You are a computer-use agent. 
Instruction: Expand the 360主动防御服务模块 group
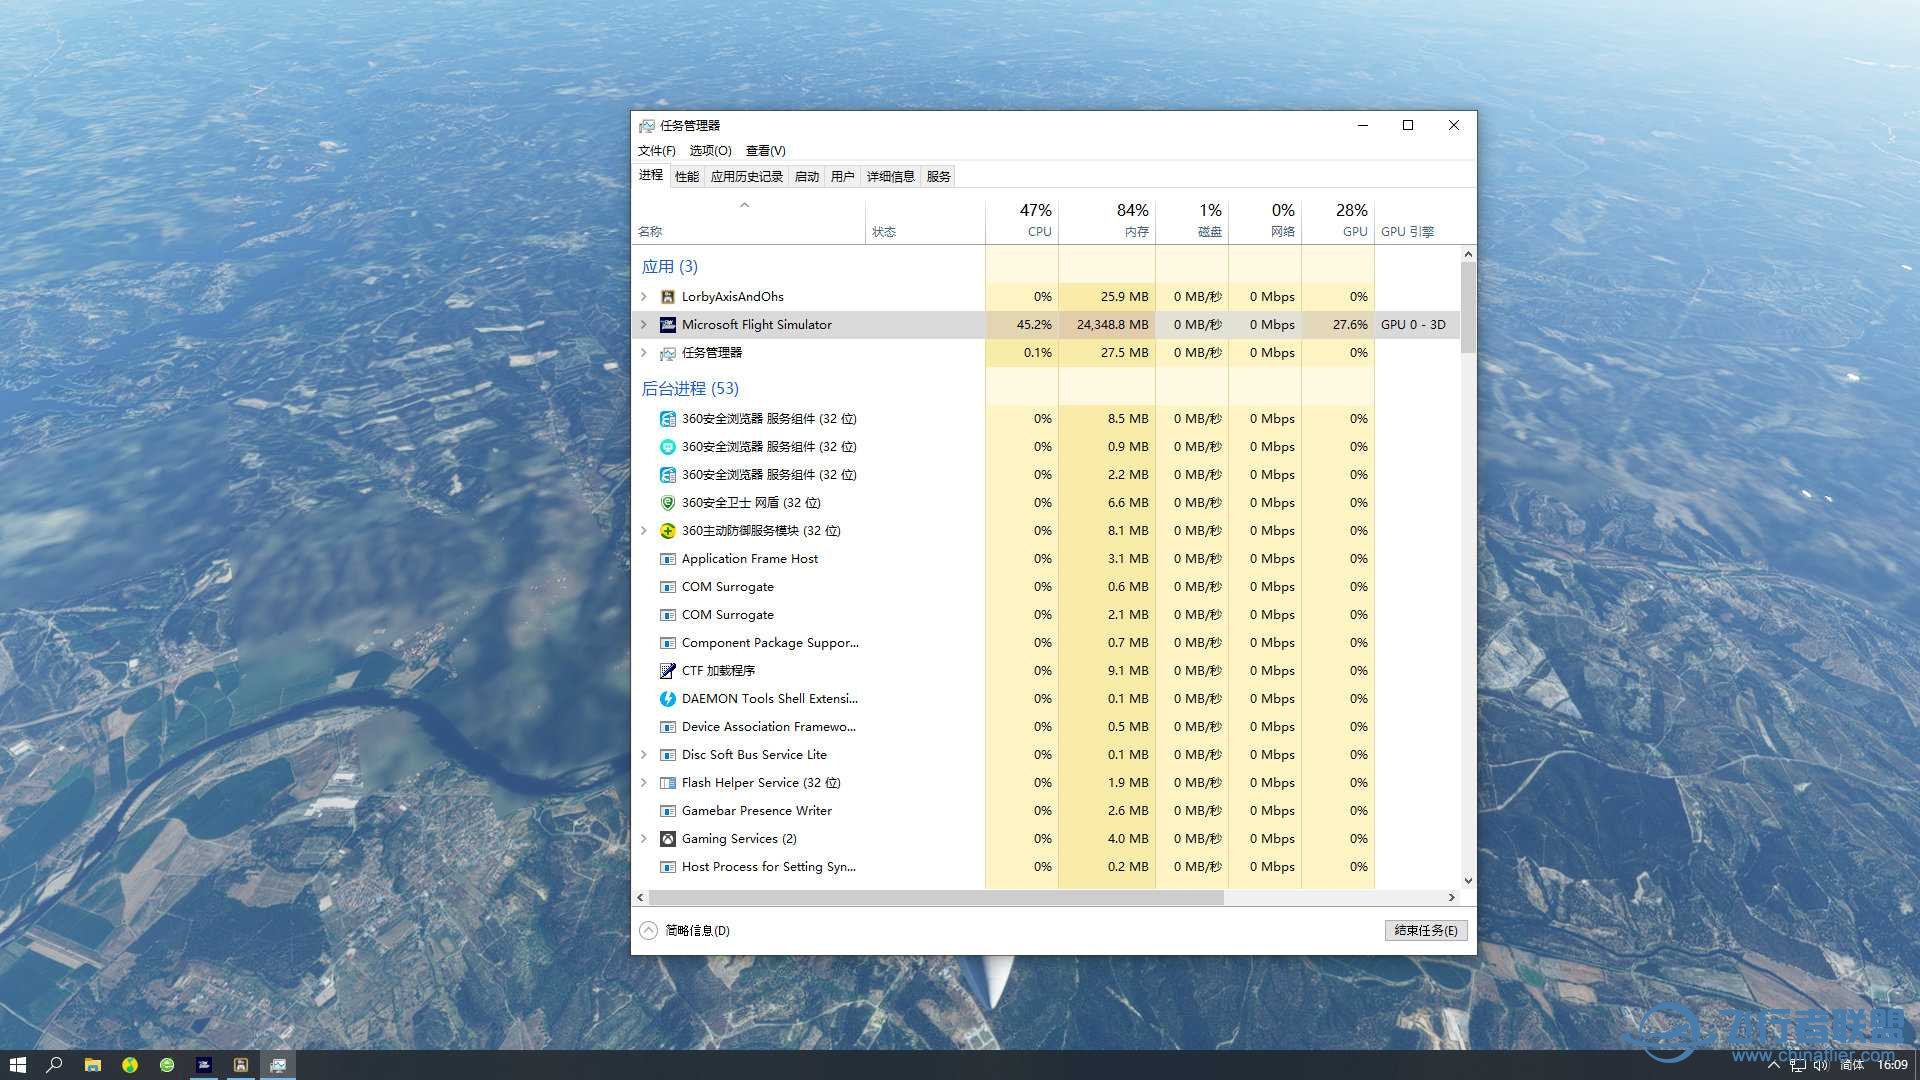644,531
